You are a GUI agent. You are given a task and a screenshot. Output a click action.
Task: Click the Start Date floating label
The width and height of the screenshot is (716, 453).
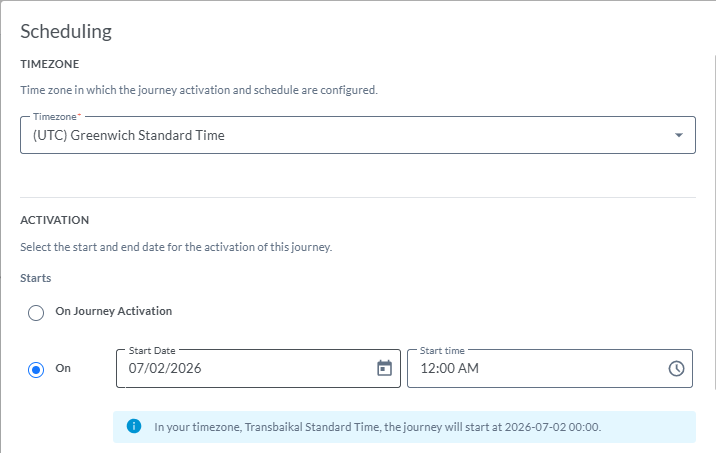point(152,350)
